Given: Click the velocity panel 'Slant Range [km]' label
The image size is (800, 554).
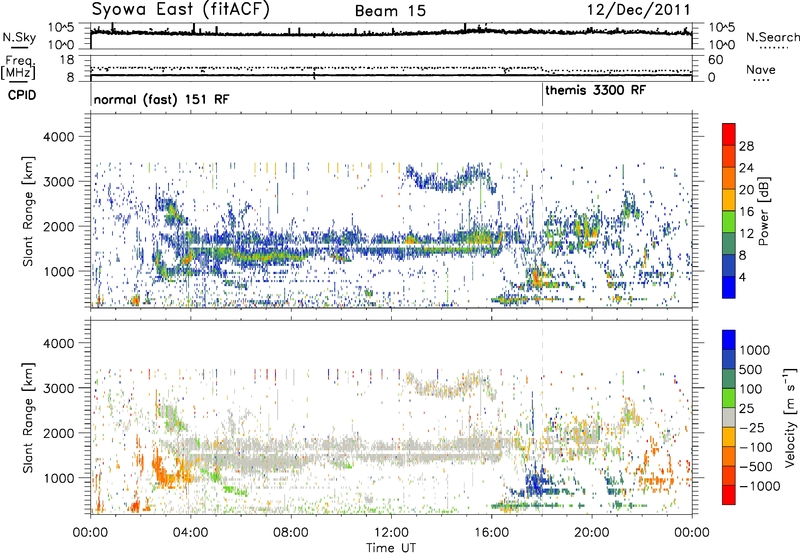Looking at the screenshot, I should [x=28, y=418].
